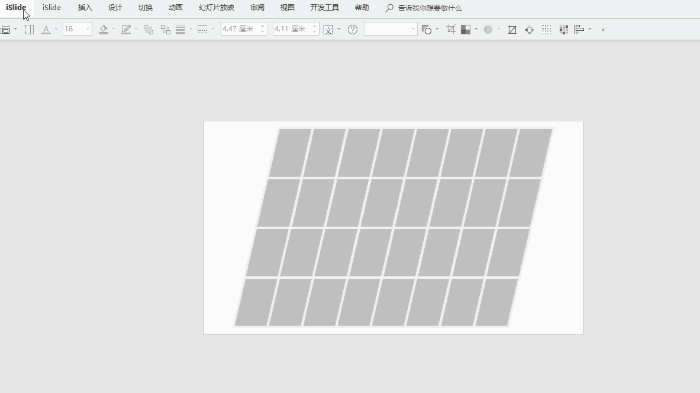This screenshot has height=393, width=700.
Task: Click the line weight icon
Action: (180, 29)
